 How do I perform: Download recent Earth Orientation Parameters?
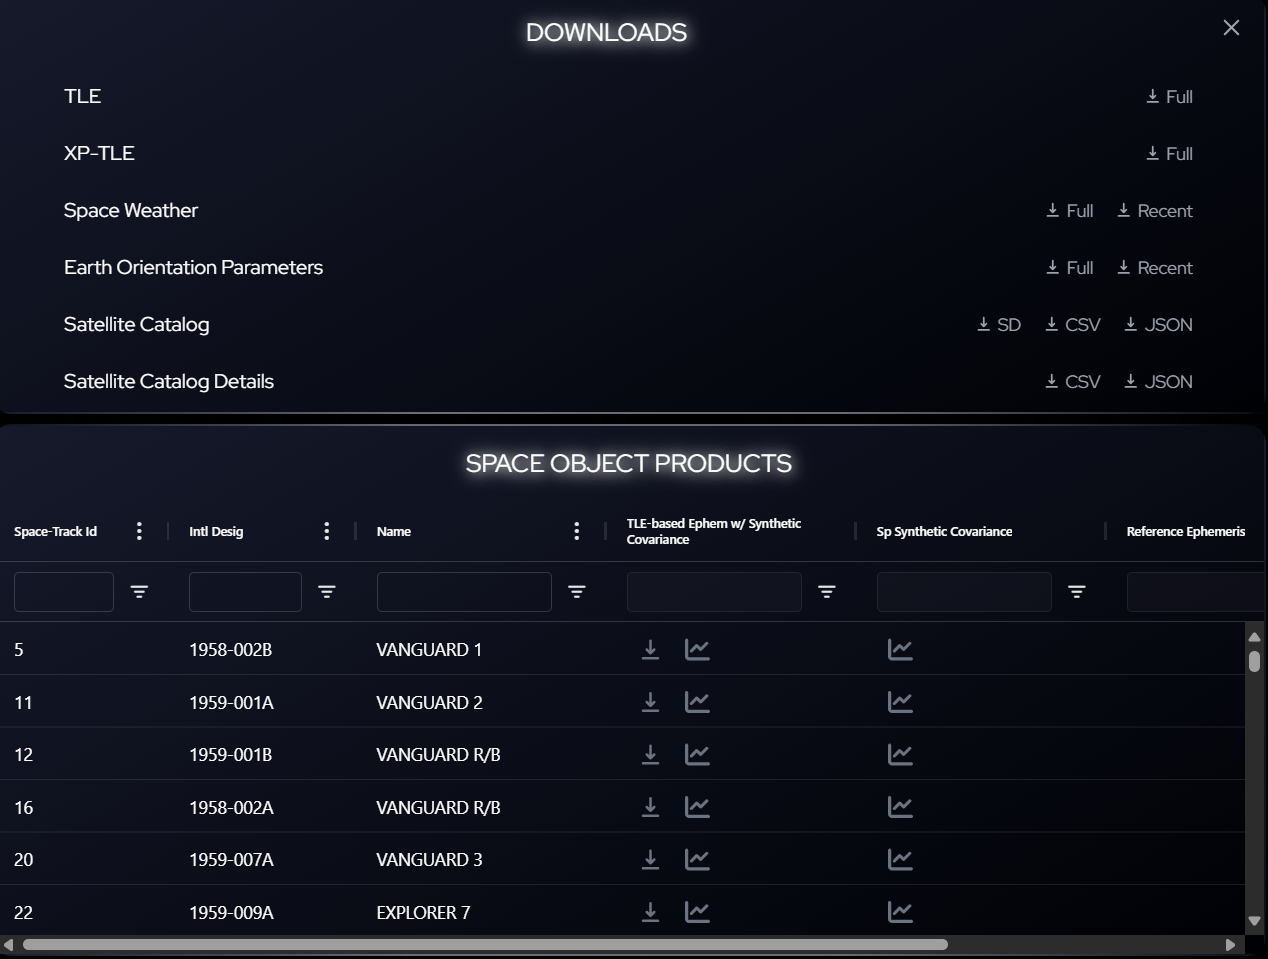(x=1155, y=268)
